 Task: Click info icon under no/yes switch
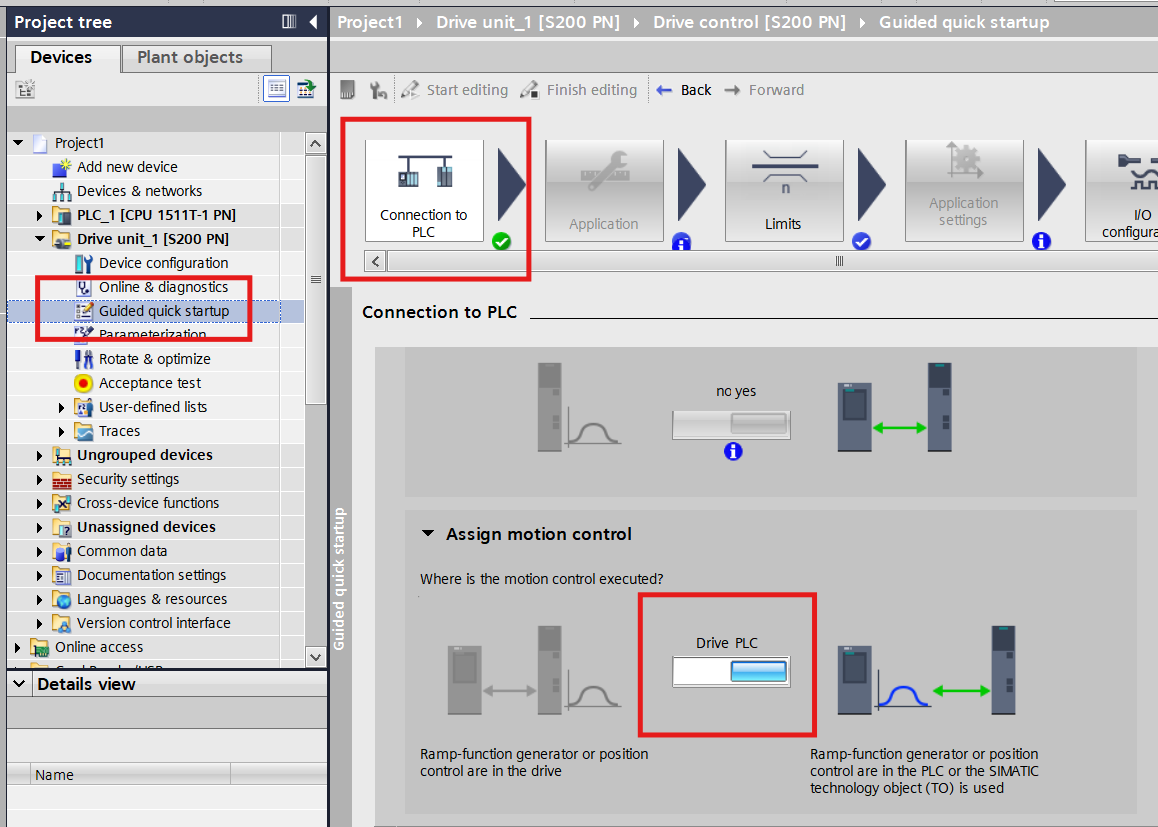(x=733, y=452)
